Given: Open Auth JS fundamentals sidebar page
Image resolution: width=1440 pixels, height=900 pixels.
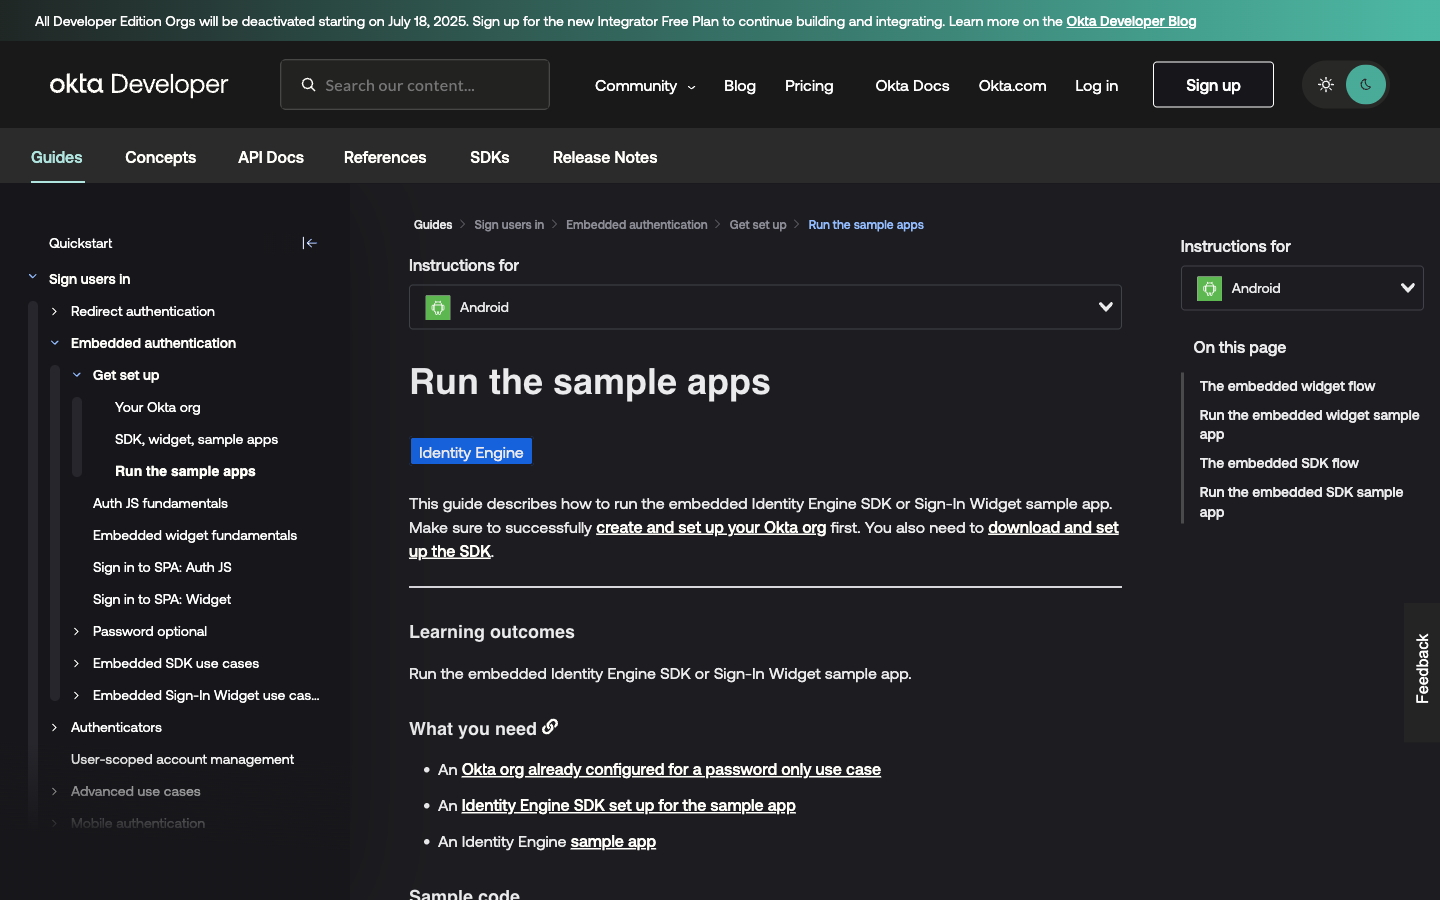Looking at the screenshot, I should [x=160, y=503].
